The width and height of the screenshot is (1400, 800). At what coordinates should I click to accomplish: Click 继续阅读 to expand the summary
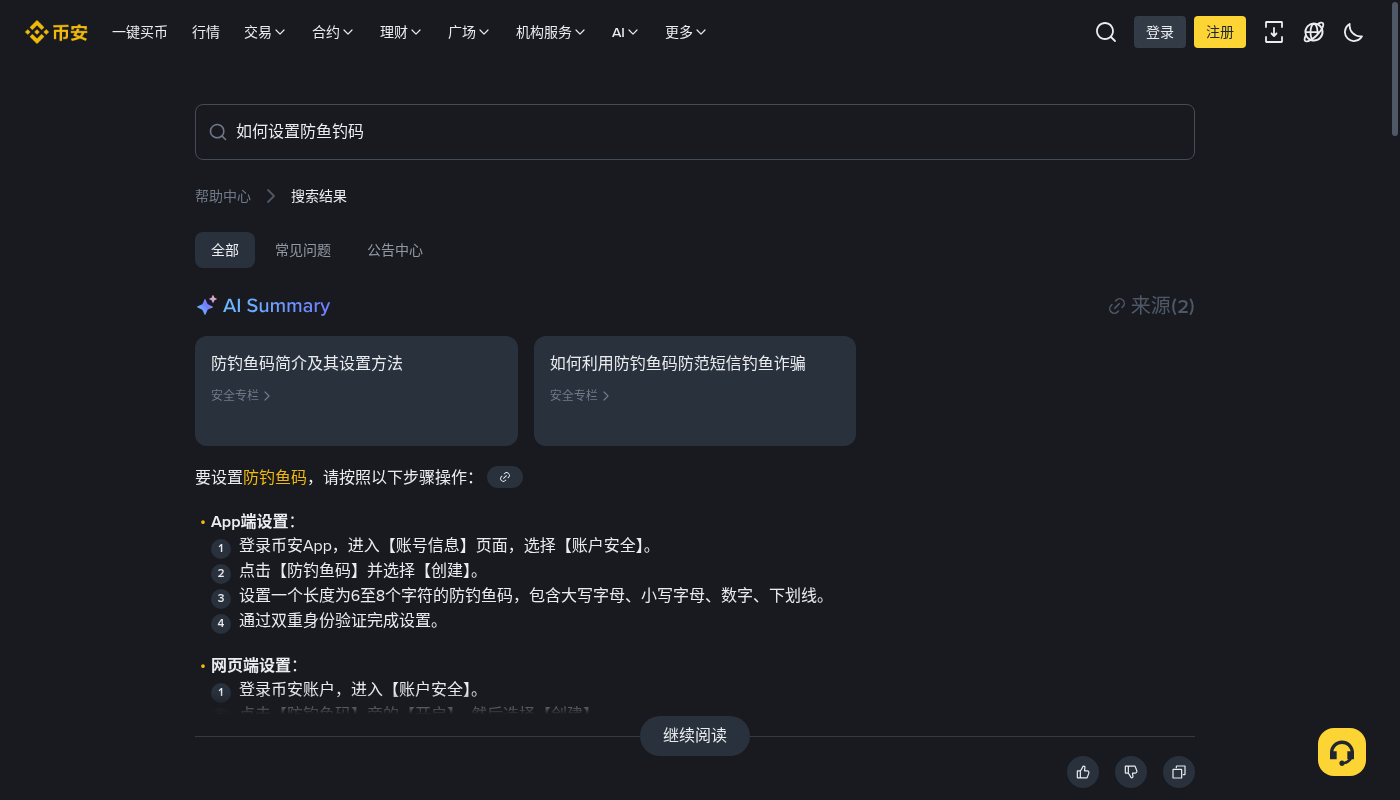coord(695,736)
